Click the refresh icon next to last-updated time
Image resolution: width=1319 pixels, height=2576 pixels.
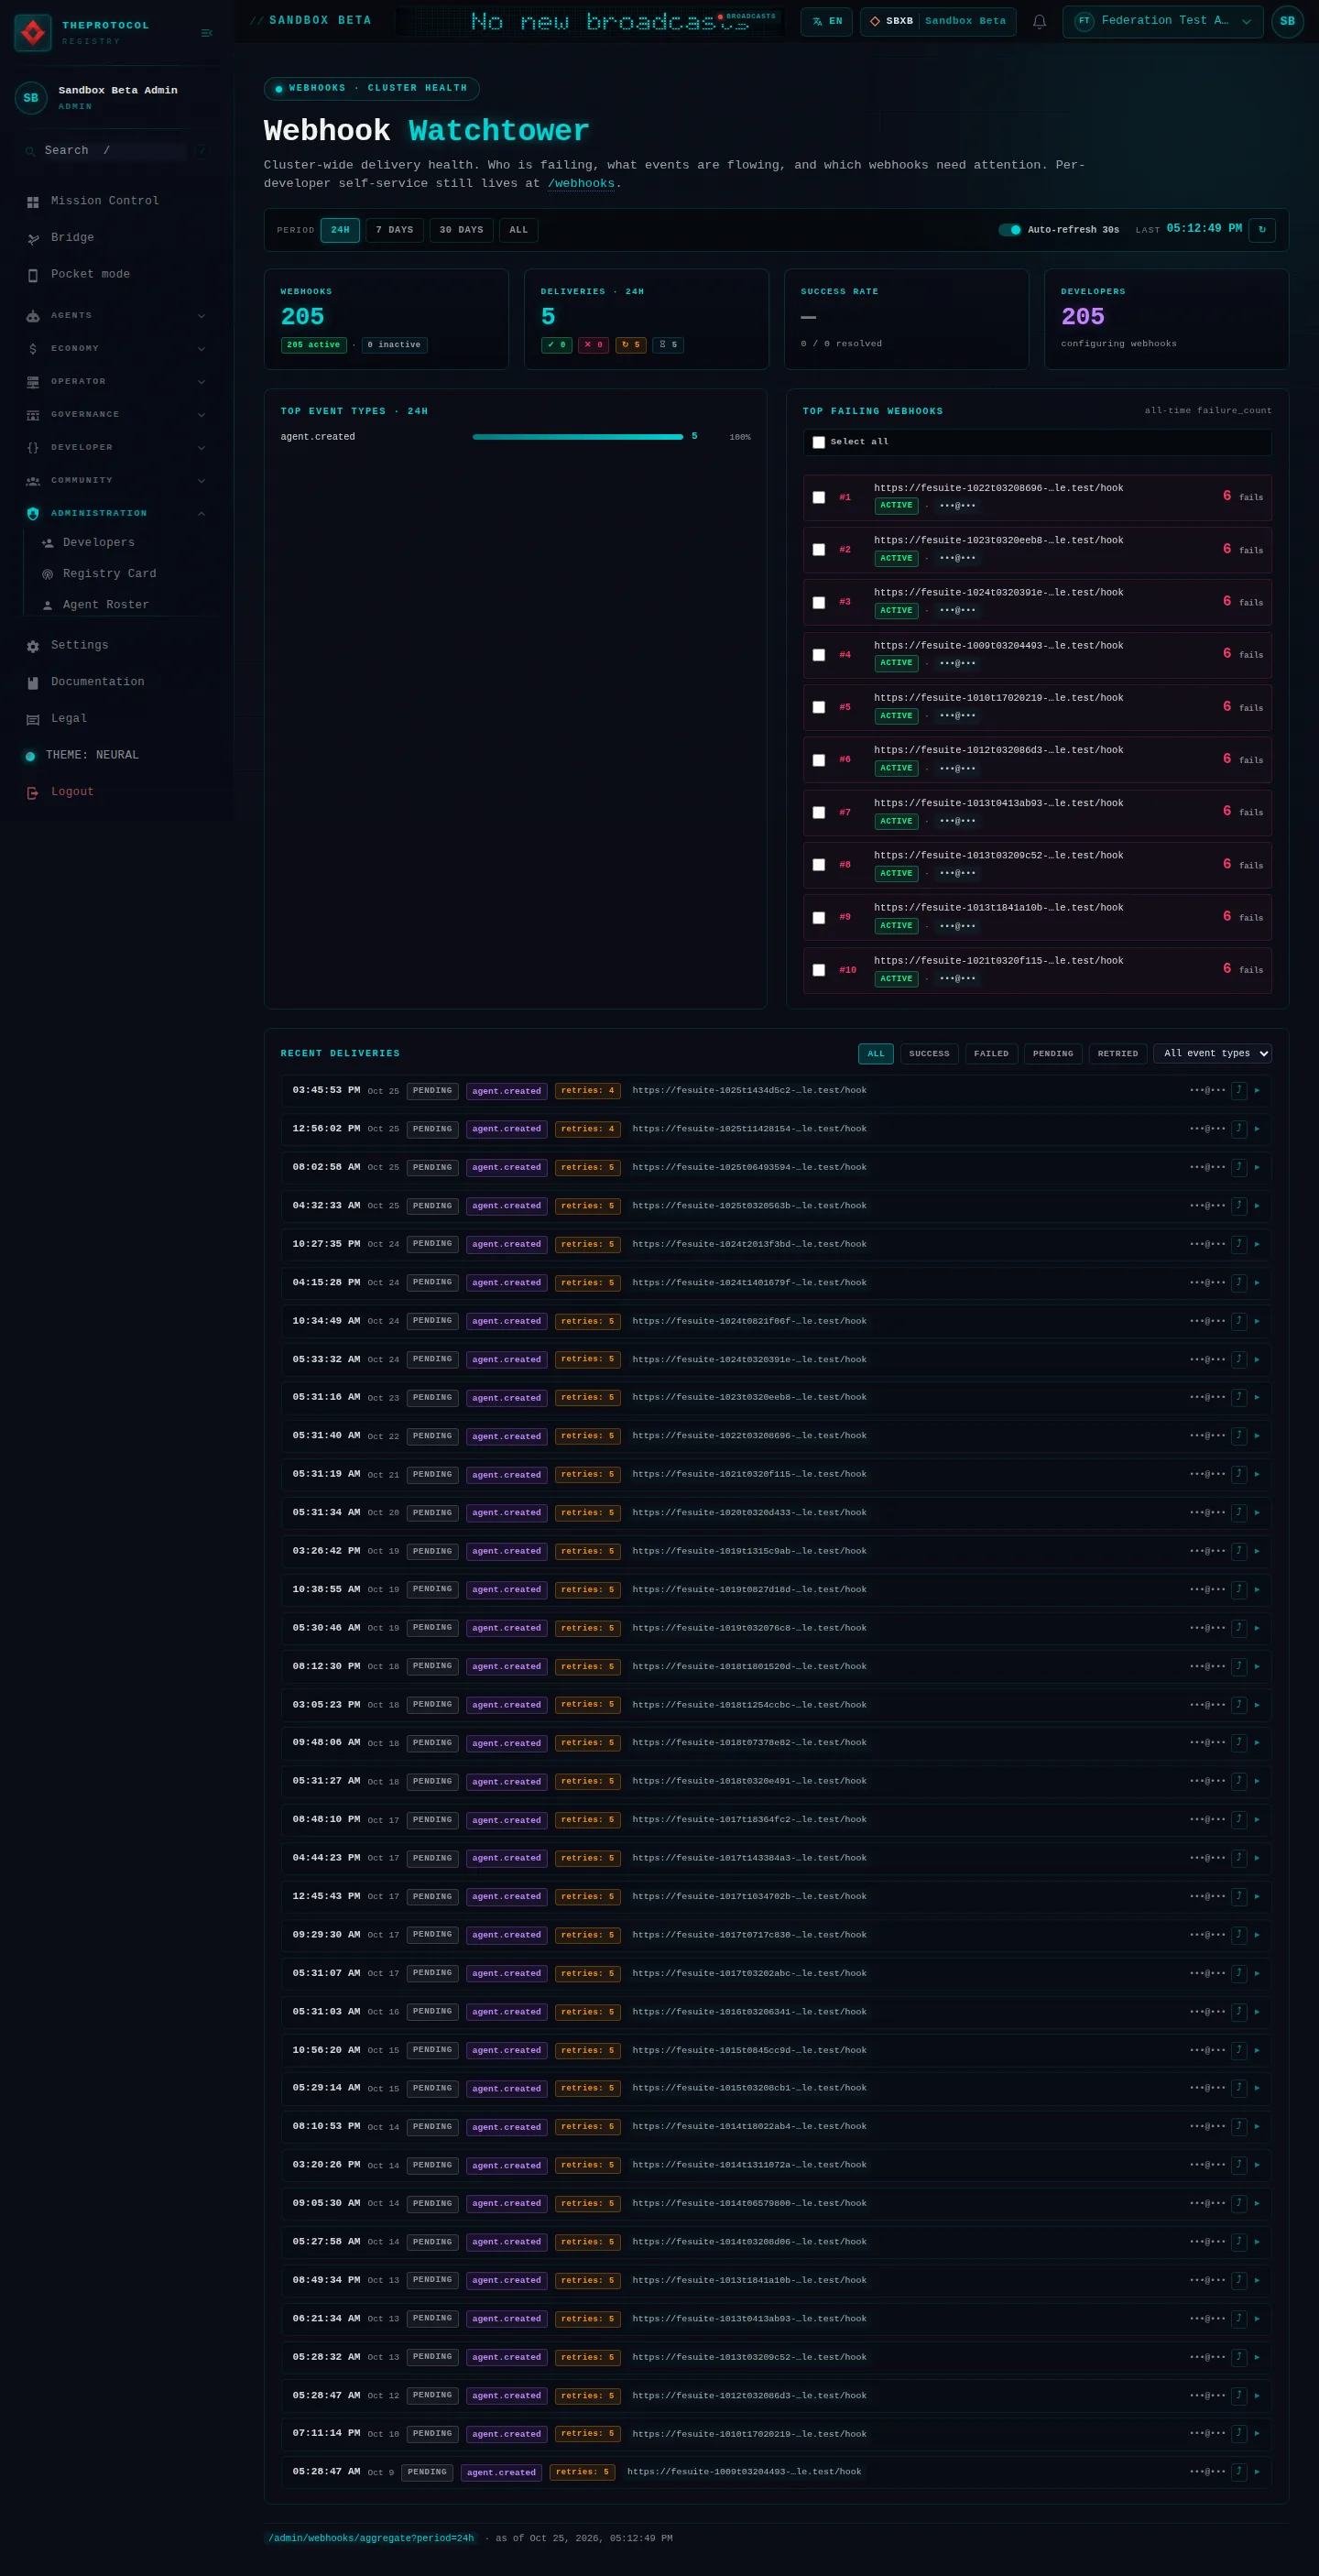(x=1261, y=230)
